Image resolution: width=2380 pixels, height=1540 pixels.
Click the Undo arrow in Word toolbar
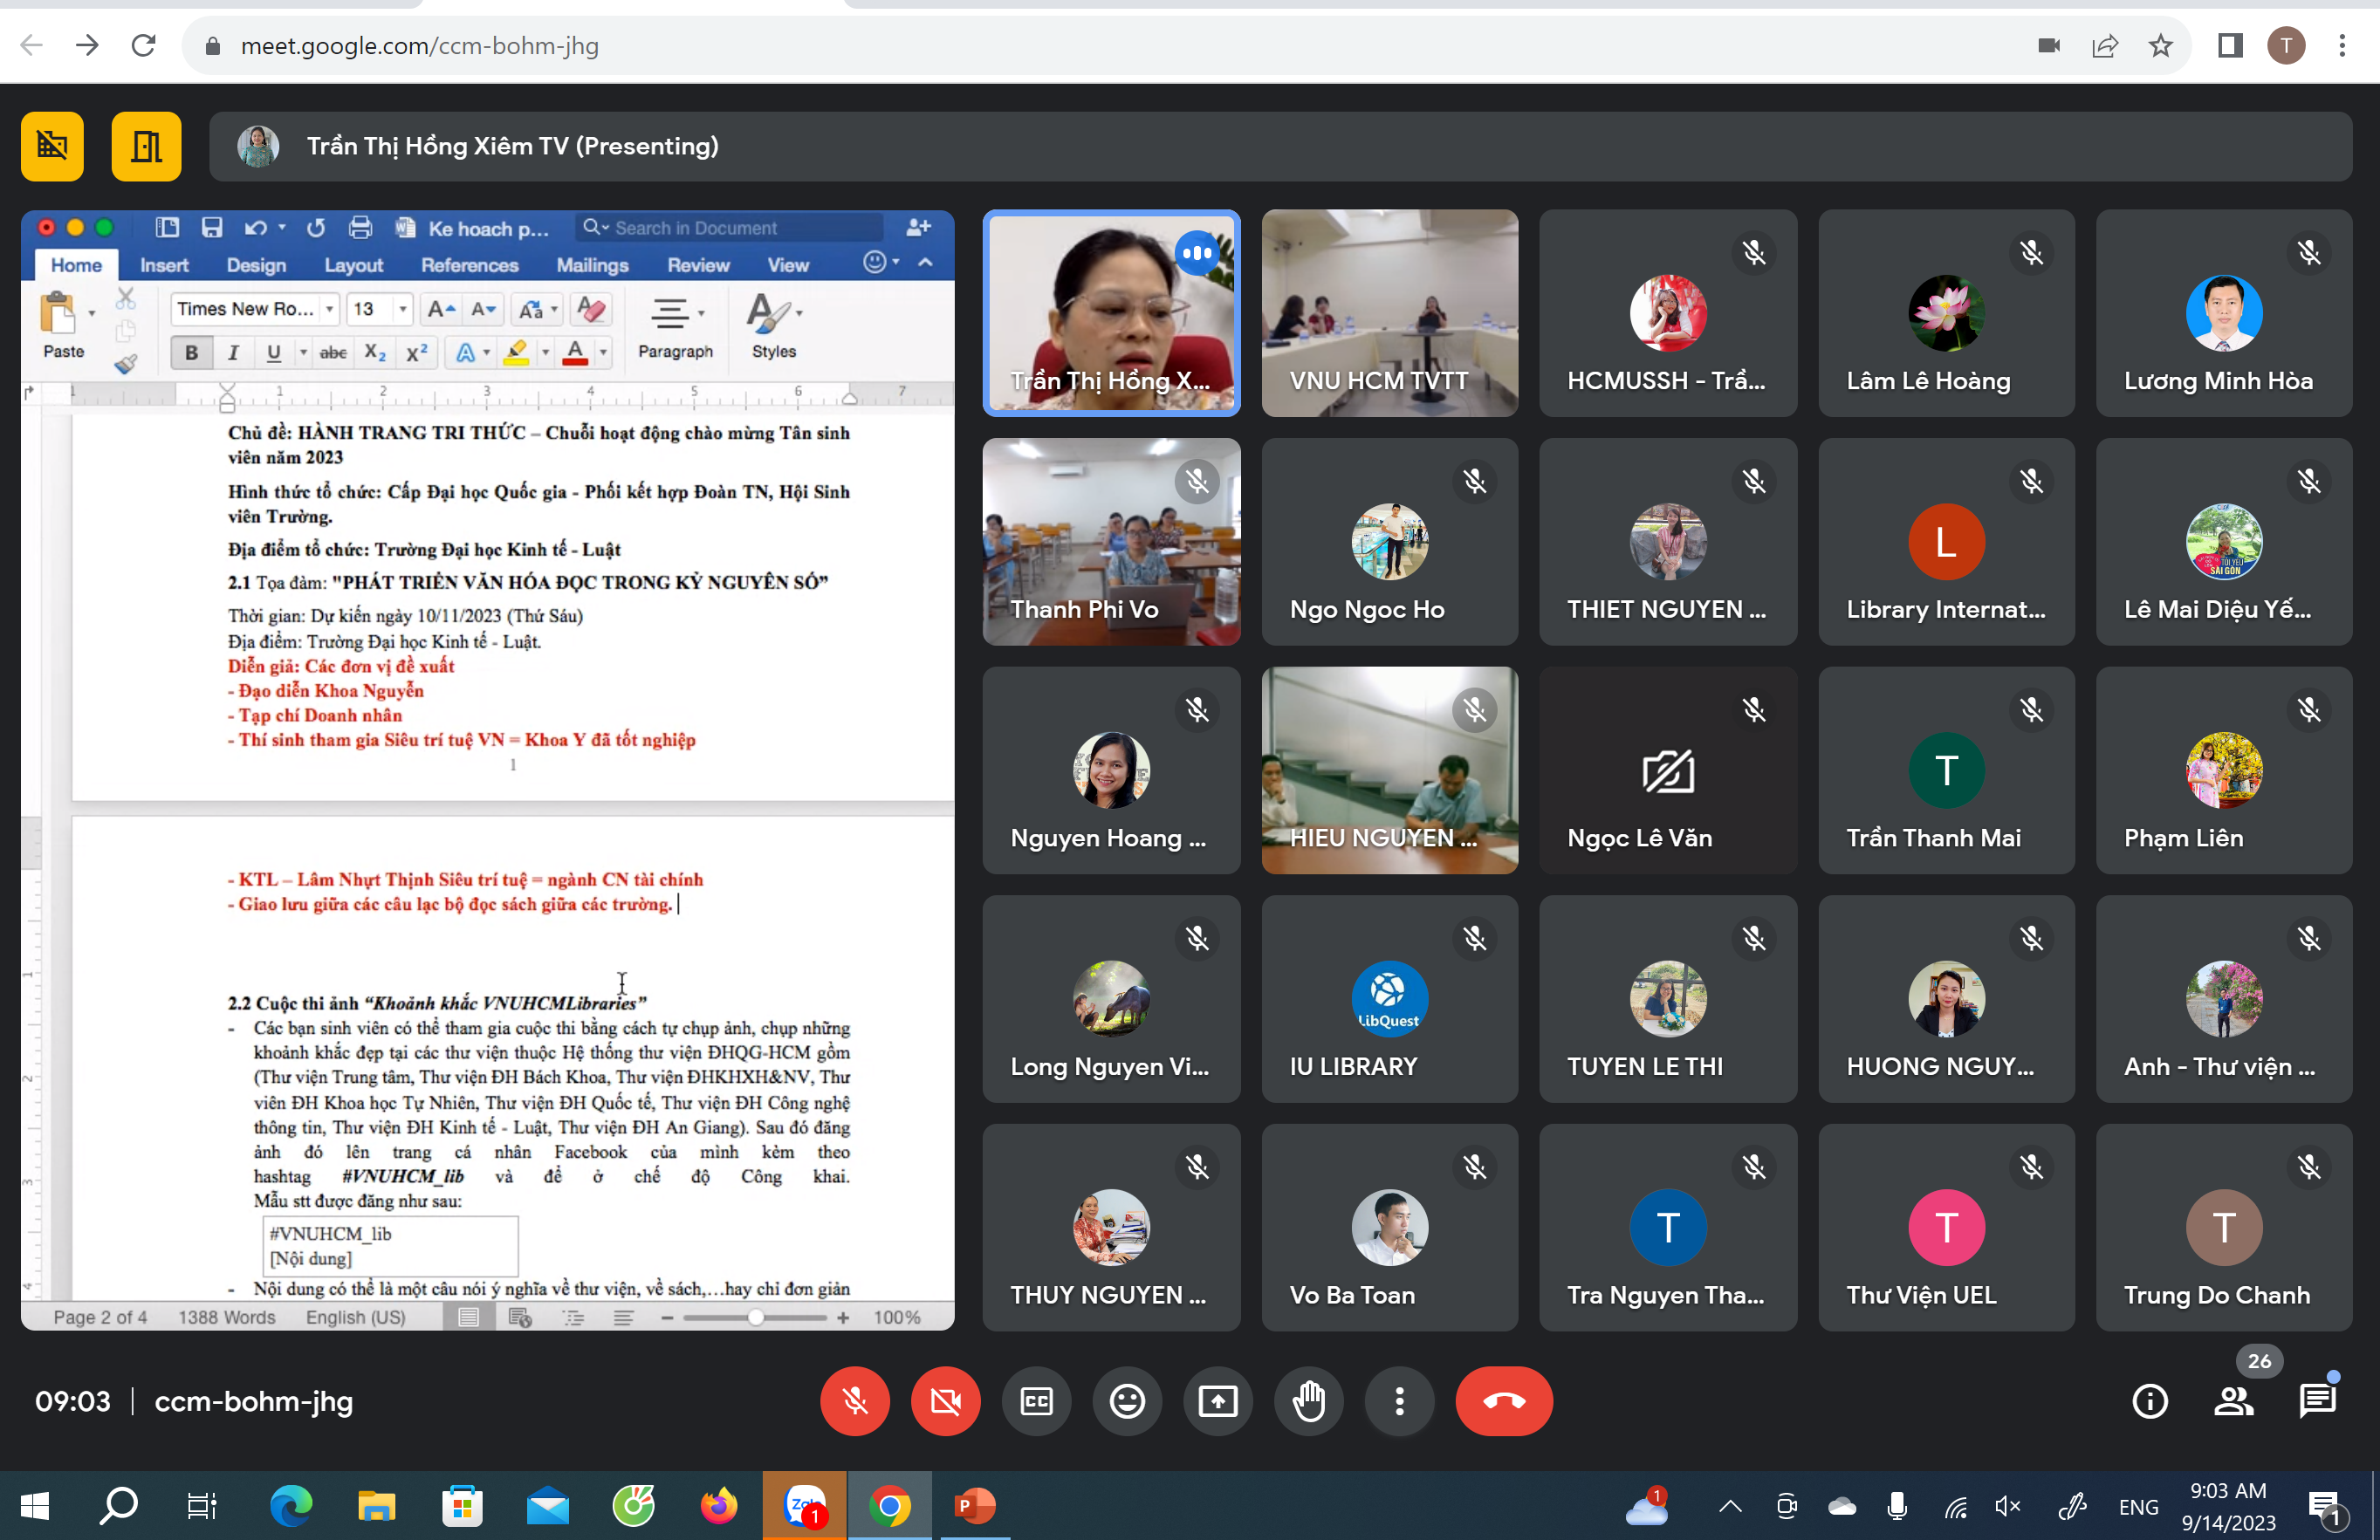coord(256,227)
